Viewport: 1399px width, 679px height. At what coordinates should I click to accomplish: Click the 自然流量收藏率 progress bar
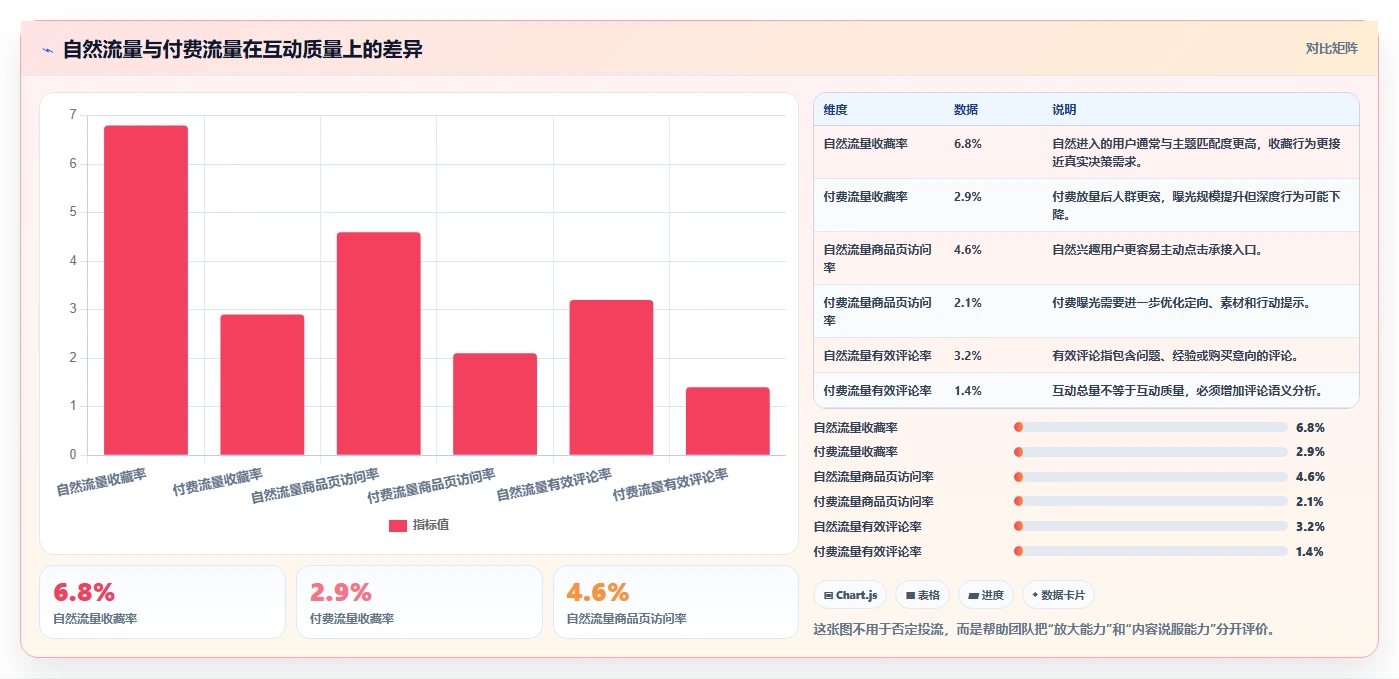[1151, 427]
